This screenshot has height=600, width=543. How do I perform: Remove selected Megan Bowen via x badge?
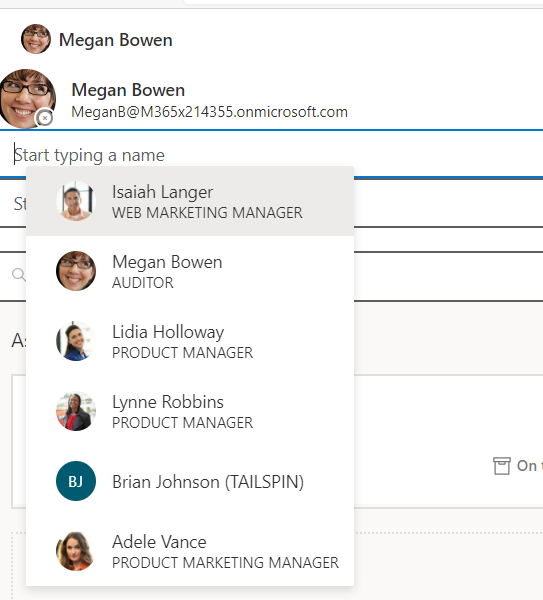point(45,118)
